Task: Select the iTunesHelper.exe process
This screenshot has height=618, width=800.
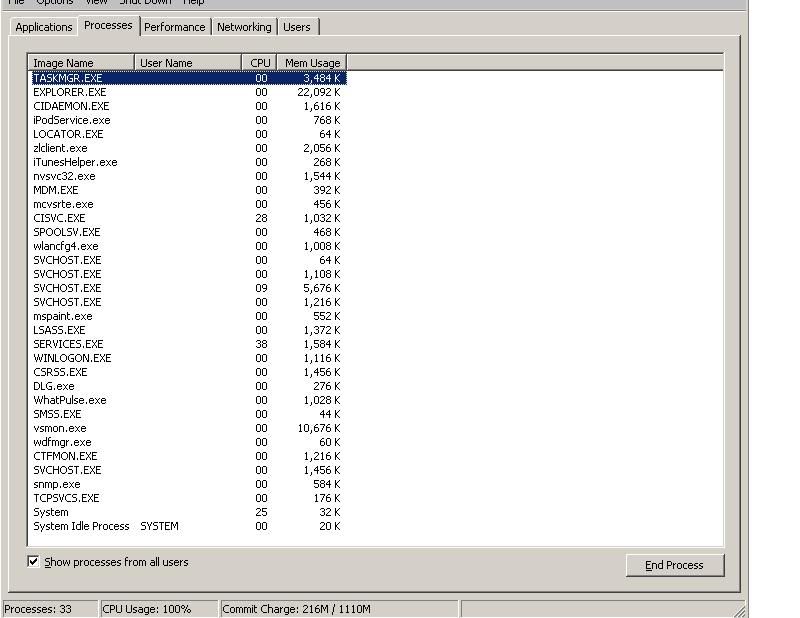Action: (x=189, y=162)
